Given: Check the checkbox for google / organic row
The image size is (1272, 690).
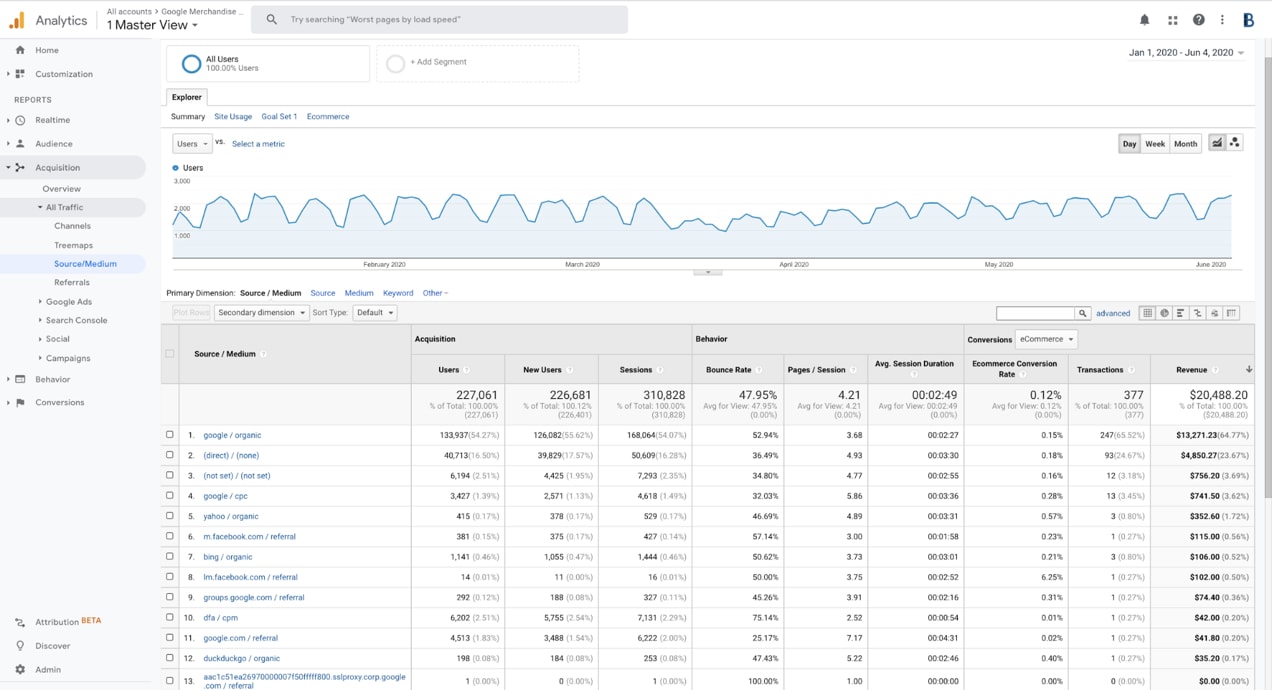Looking at the screenshot, I should [x=169, y=435].
